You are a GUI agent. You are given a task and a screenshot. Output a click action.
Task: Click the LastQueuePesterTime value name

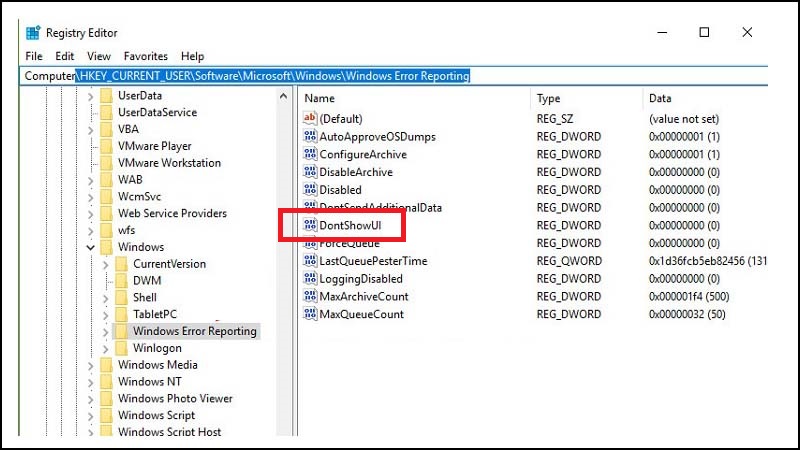[373, 261]
